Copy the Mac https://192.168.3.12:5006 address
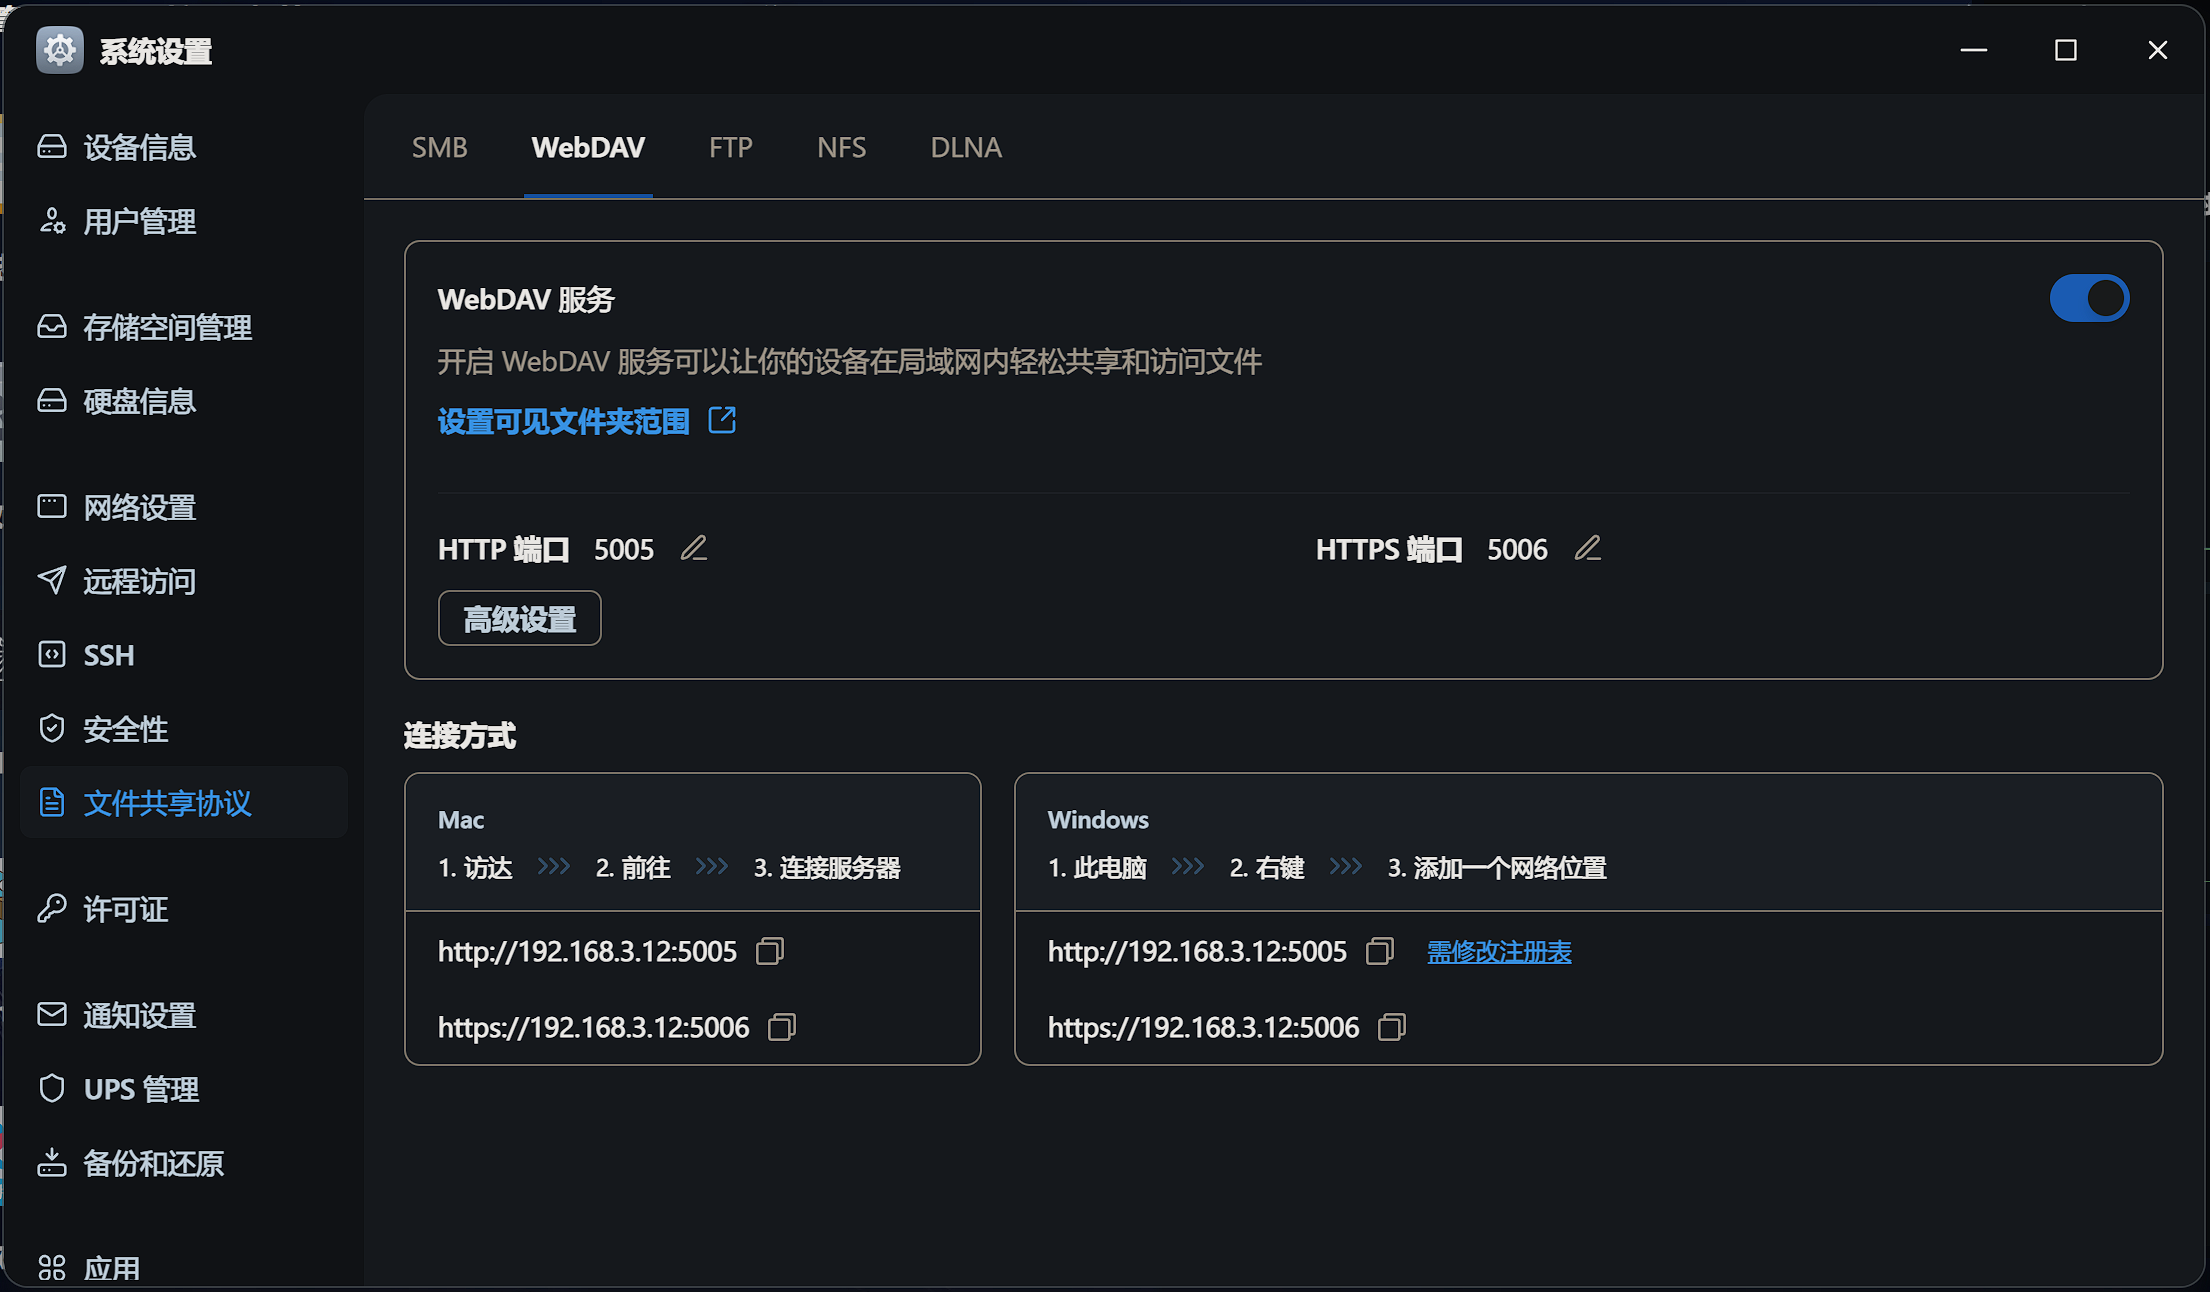 (782, 1027)
